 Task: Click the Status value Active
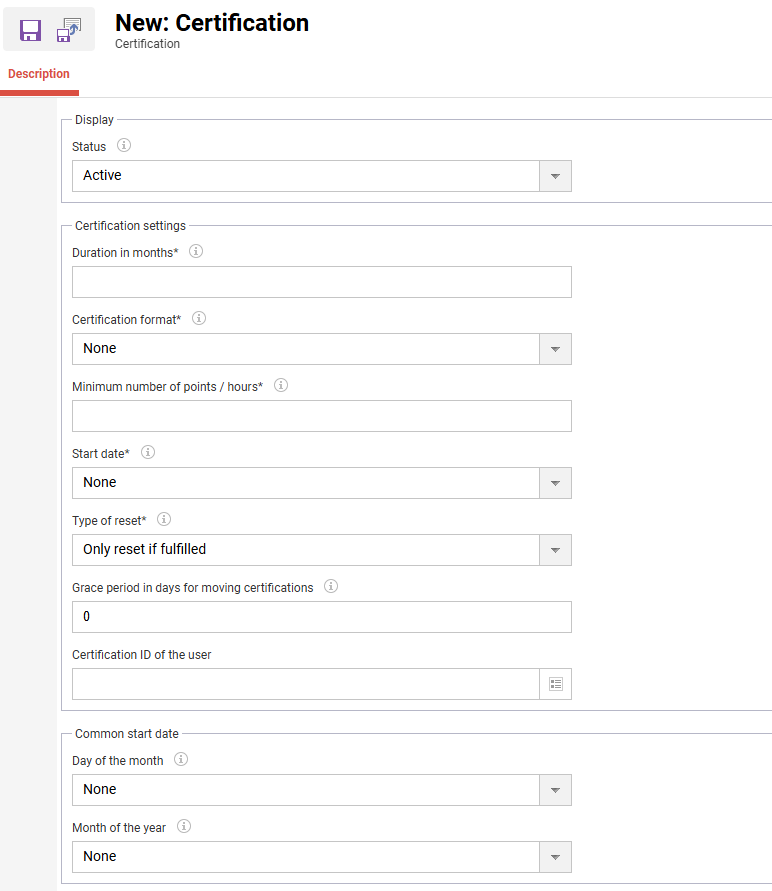(102, 176)
